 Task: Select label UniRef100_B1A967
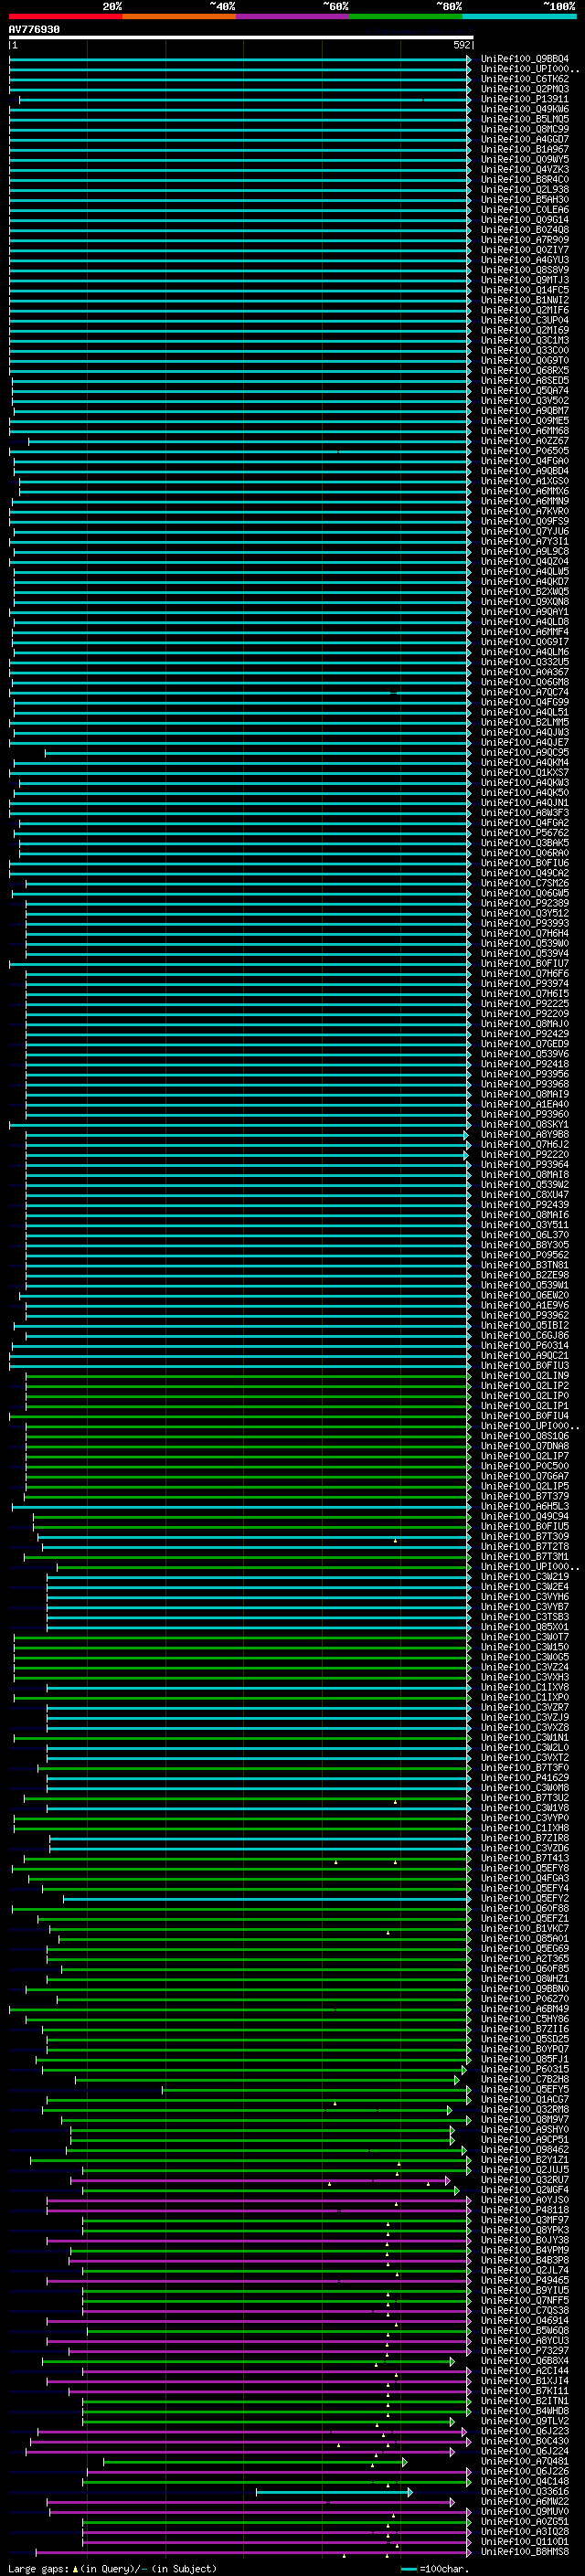tap(524, 149)
